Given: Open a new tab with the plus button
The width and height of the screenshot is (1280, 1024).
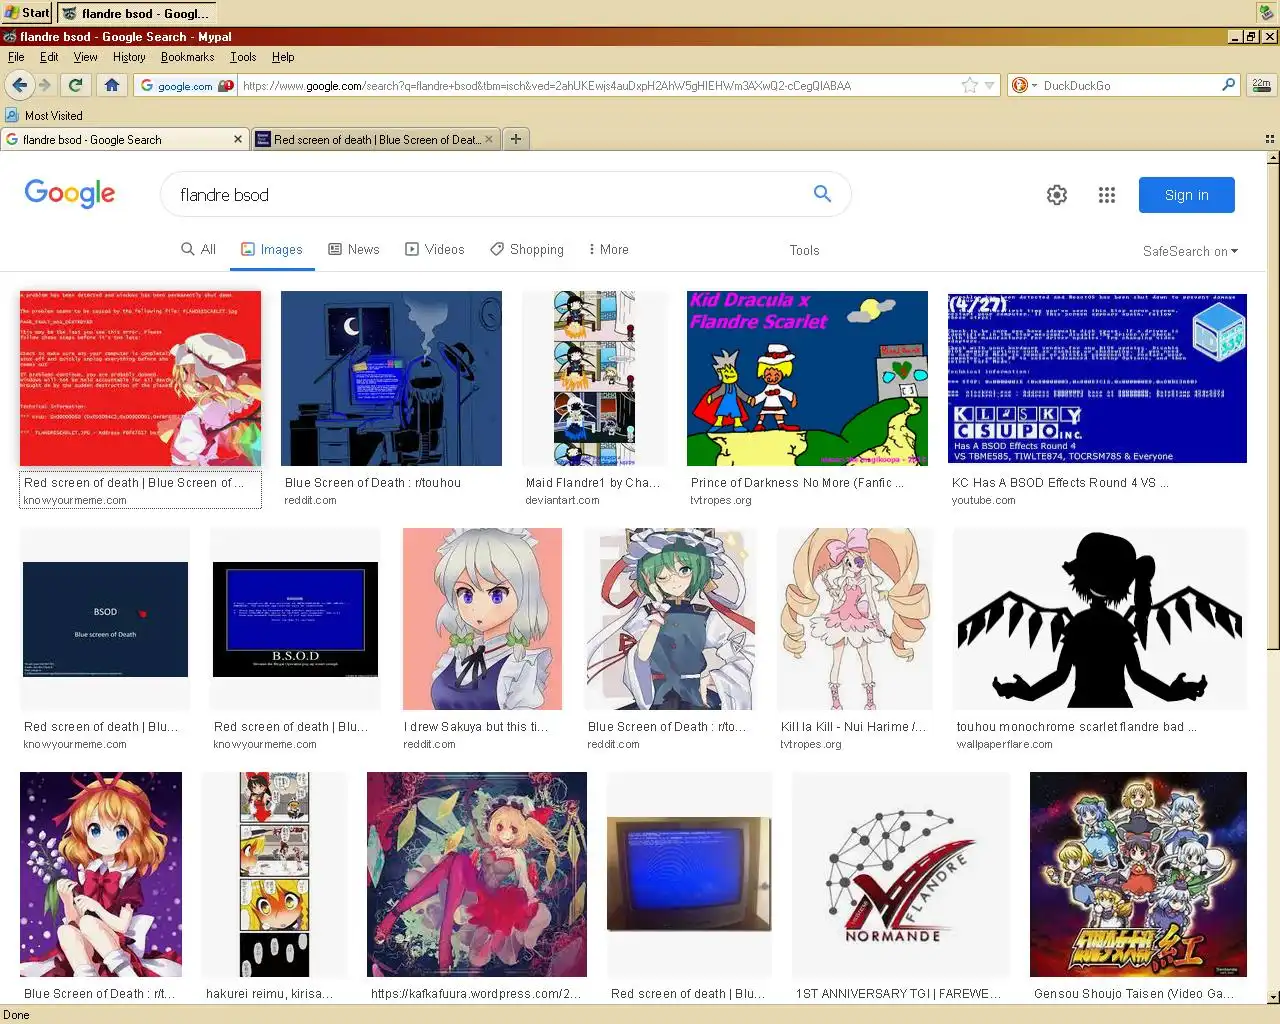Looking at the screenshot, I should click(x=516, y=139).
